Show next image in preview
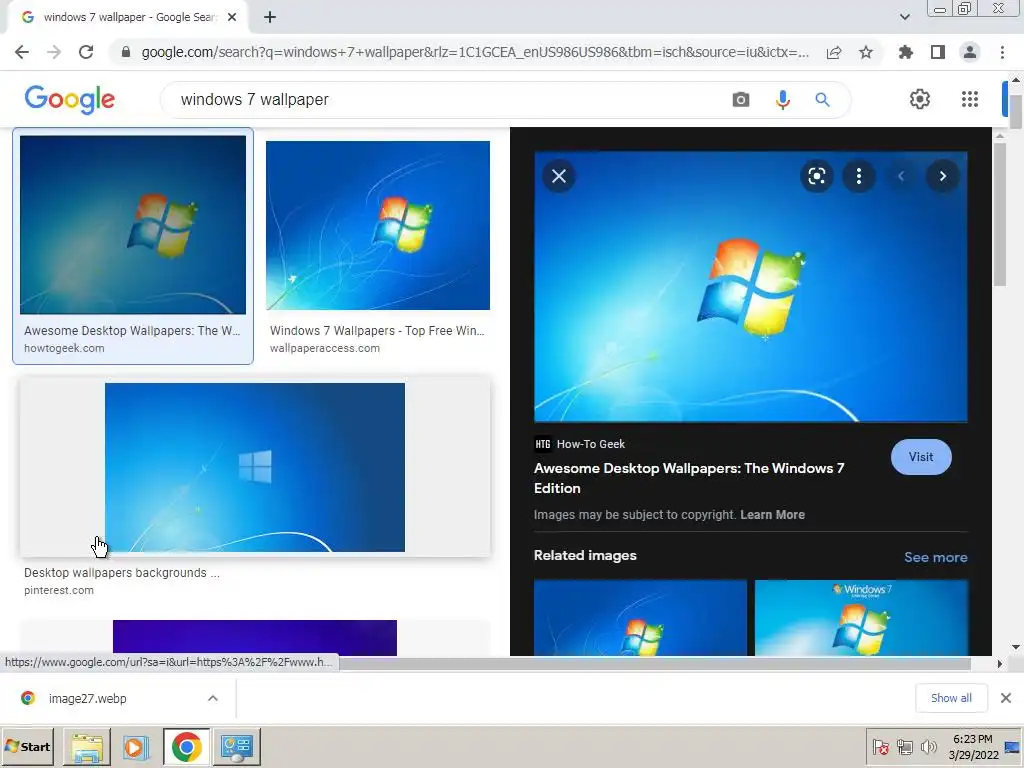The width and height of the screenshot is (1024, 768). [x=942, y=176]
